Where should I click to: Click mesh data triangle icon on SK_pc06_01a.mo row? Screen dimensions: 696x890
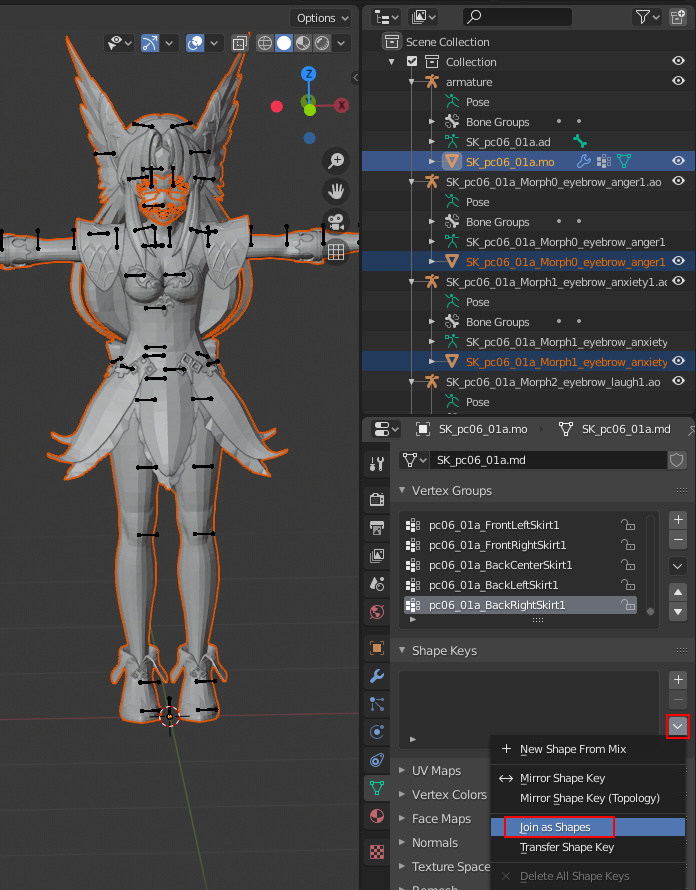(623, 161)
